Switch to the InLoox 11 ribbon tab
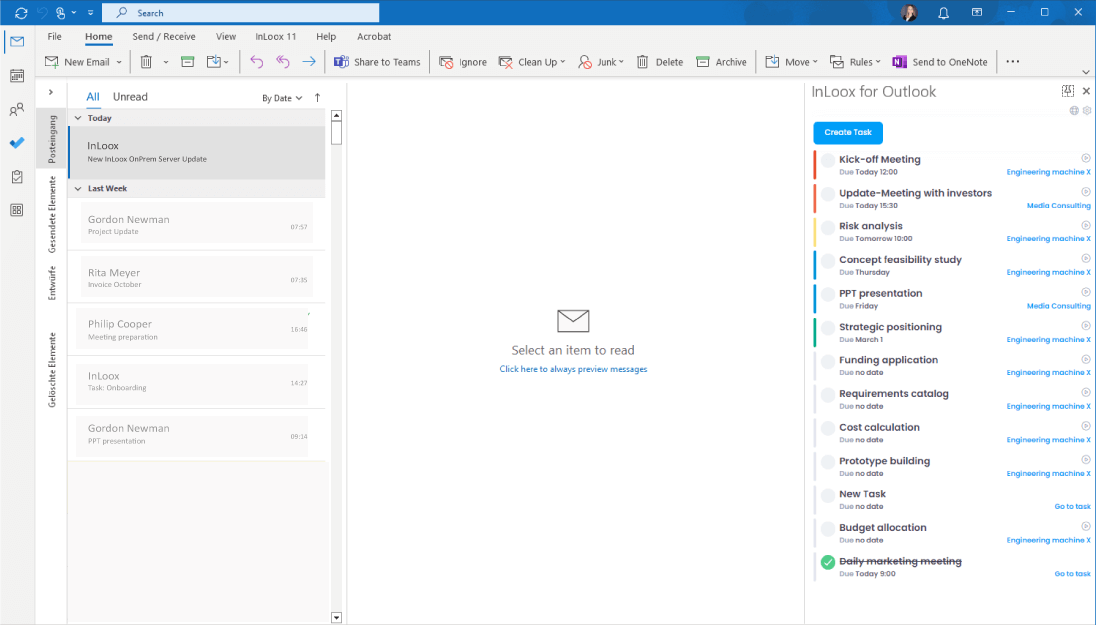Image resolution: width=1096 pixels, height=625 pixels. (x=275, y=36)
